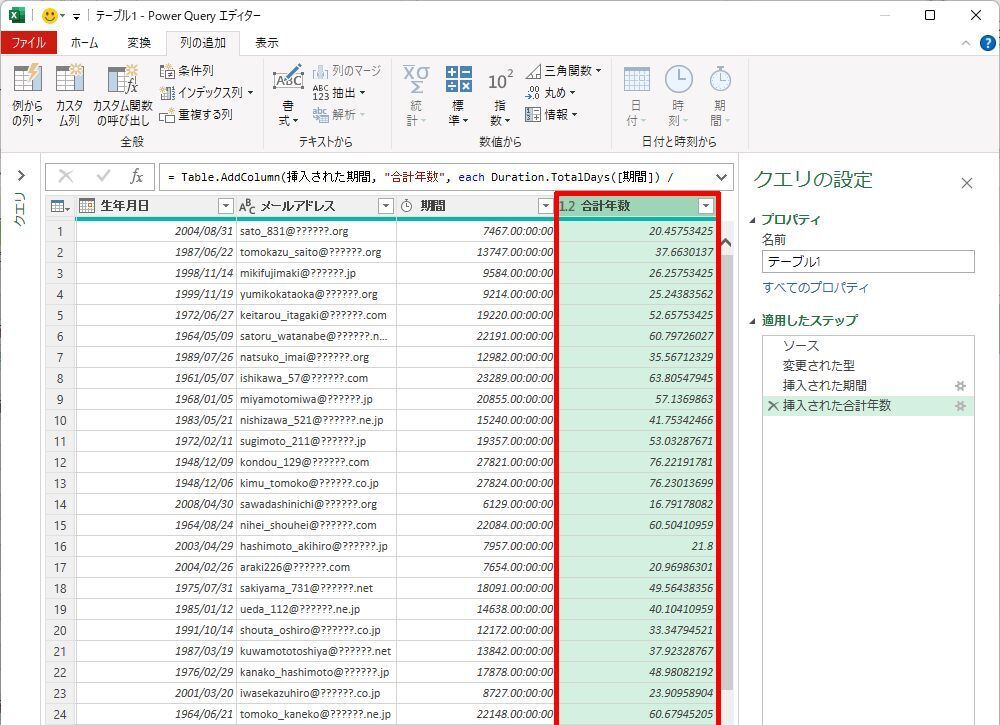Click 重複する列 (Duplicate Column) button
This screenshot has height=725, width=1000.
tap(196, 114)
